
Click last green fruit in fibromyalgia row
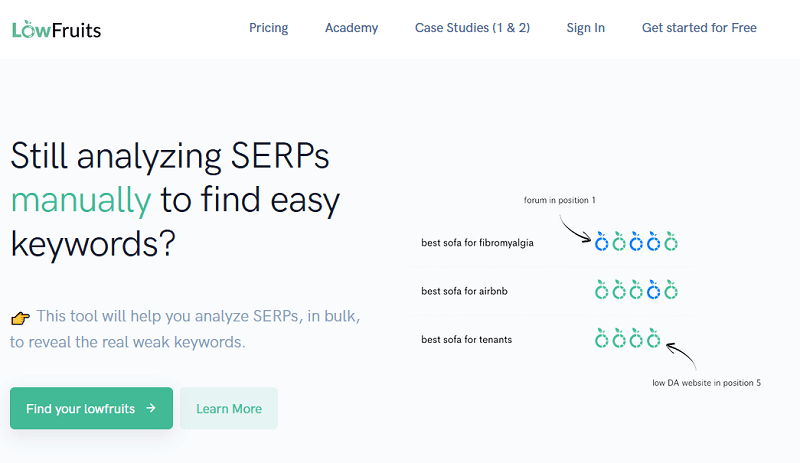click(x=671, y=242)
